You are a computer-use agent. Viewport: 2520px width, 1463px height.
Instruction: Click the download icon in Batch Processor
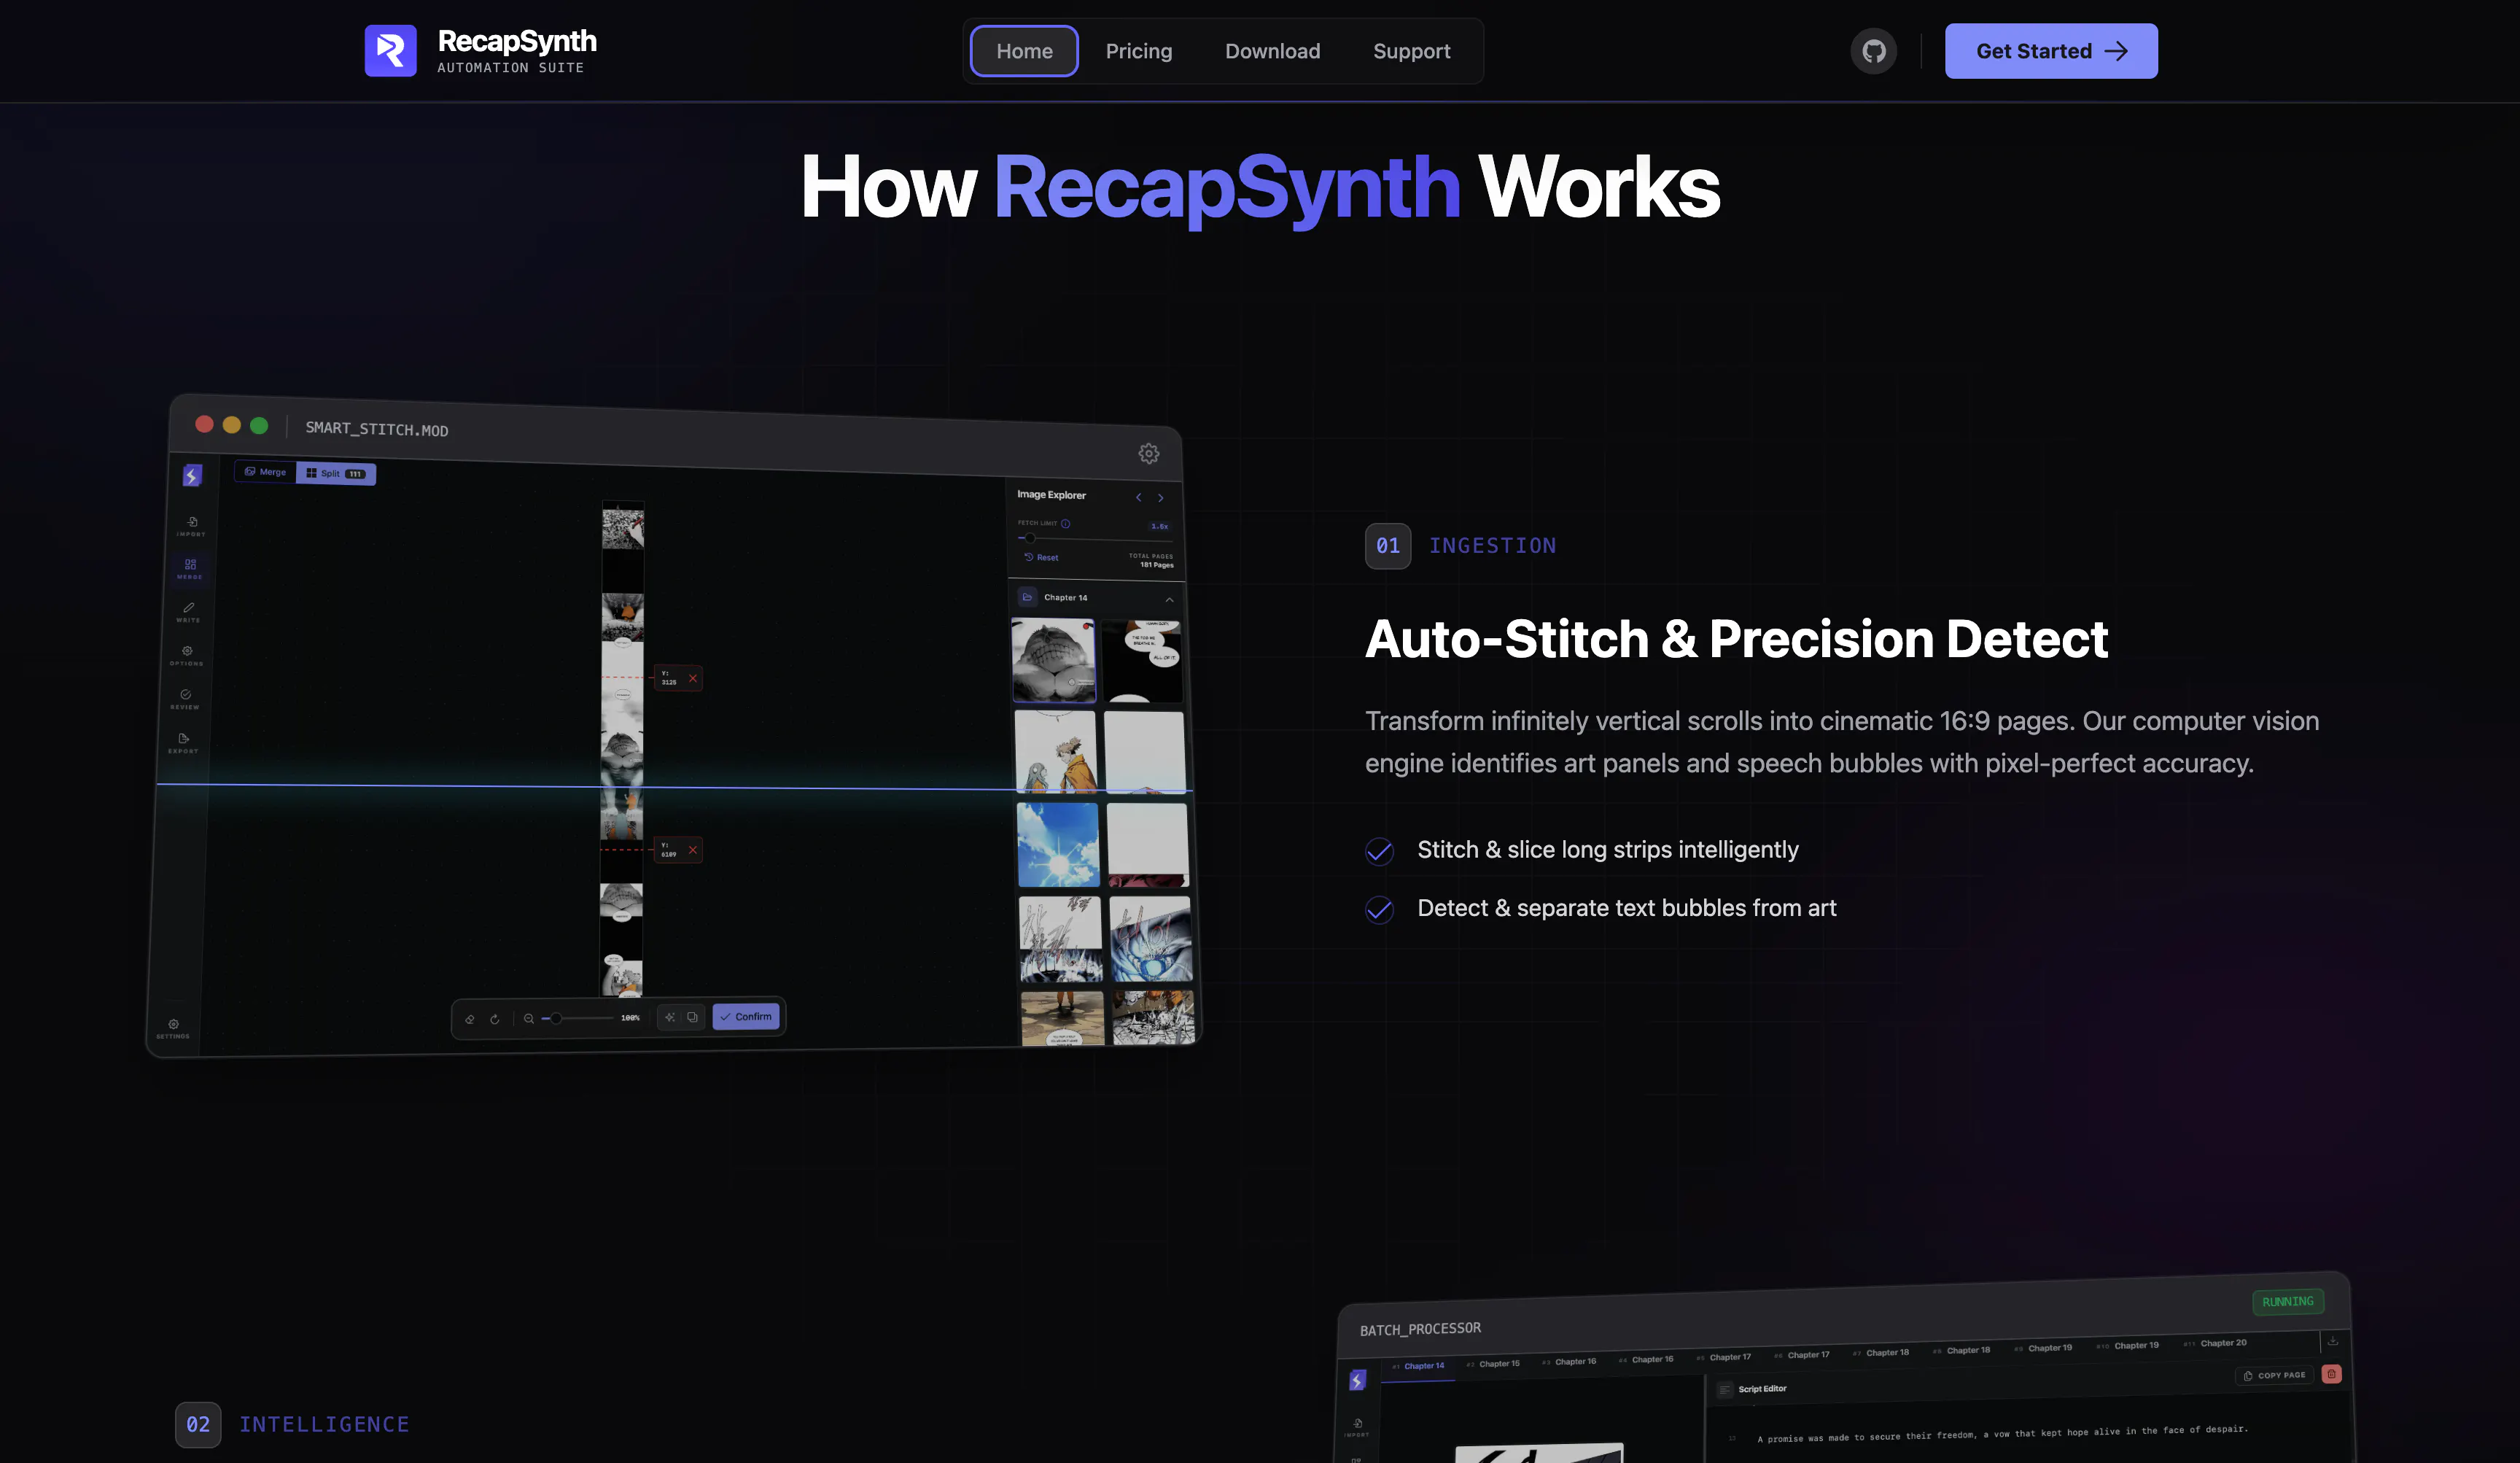2333,1341
